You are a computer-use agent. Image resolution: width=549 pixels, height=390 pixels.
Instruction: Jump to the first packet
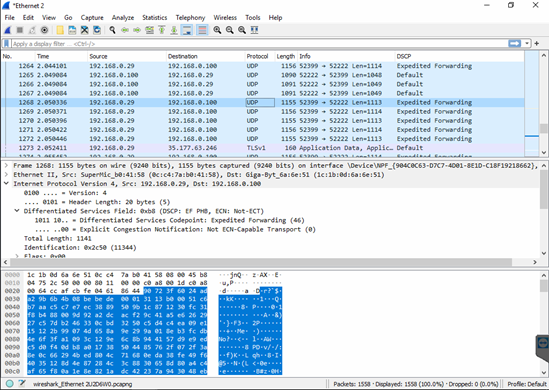[x=162, y=30]
